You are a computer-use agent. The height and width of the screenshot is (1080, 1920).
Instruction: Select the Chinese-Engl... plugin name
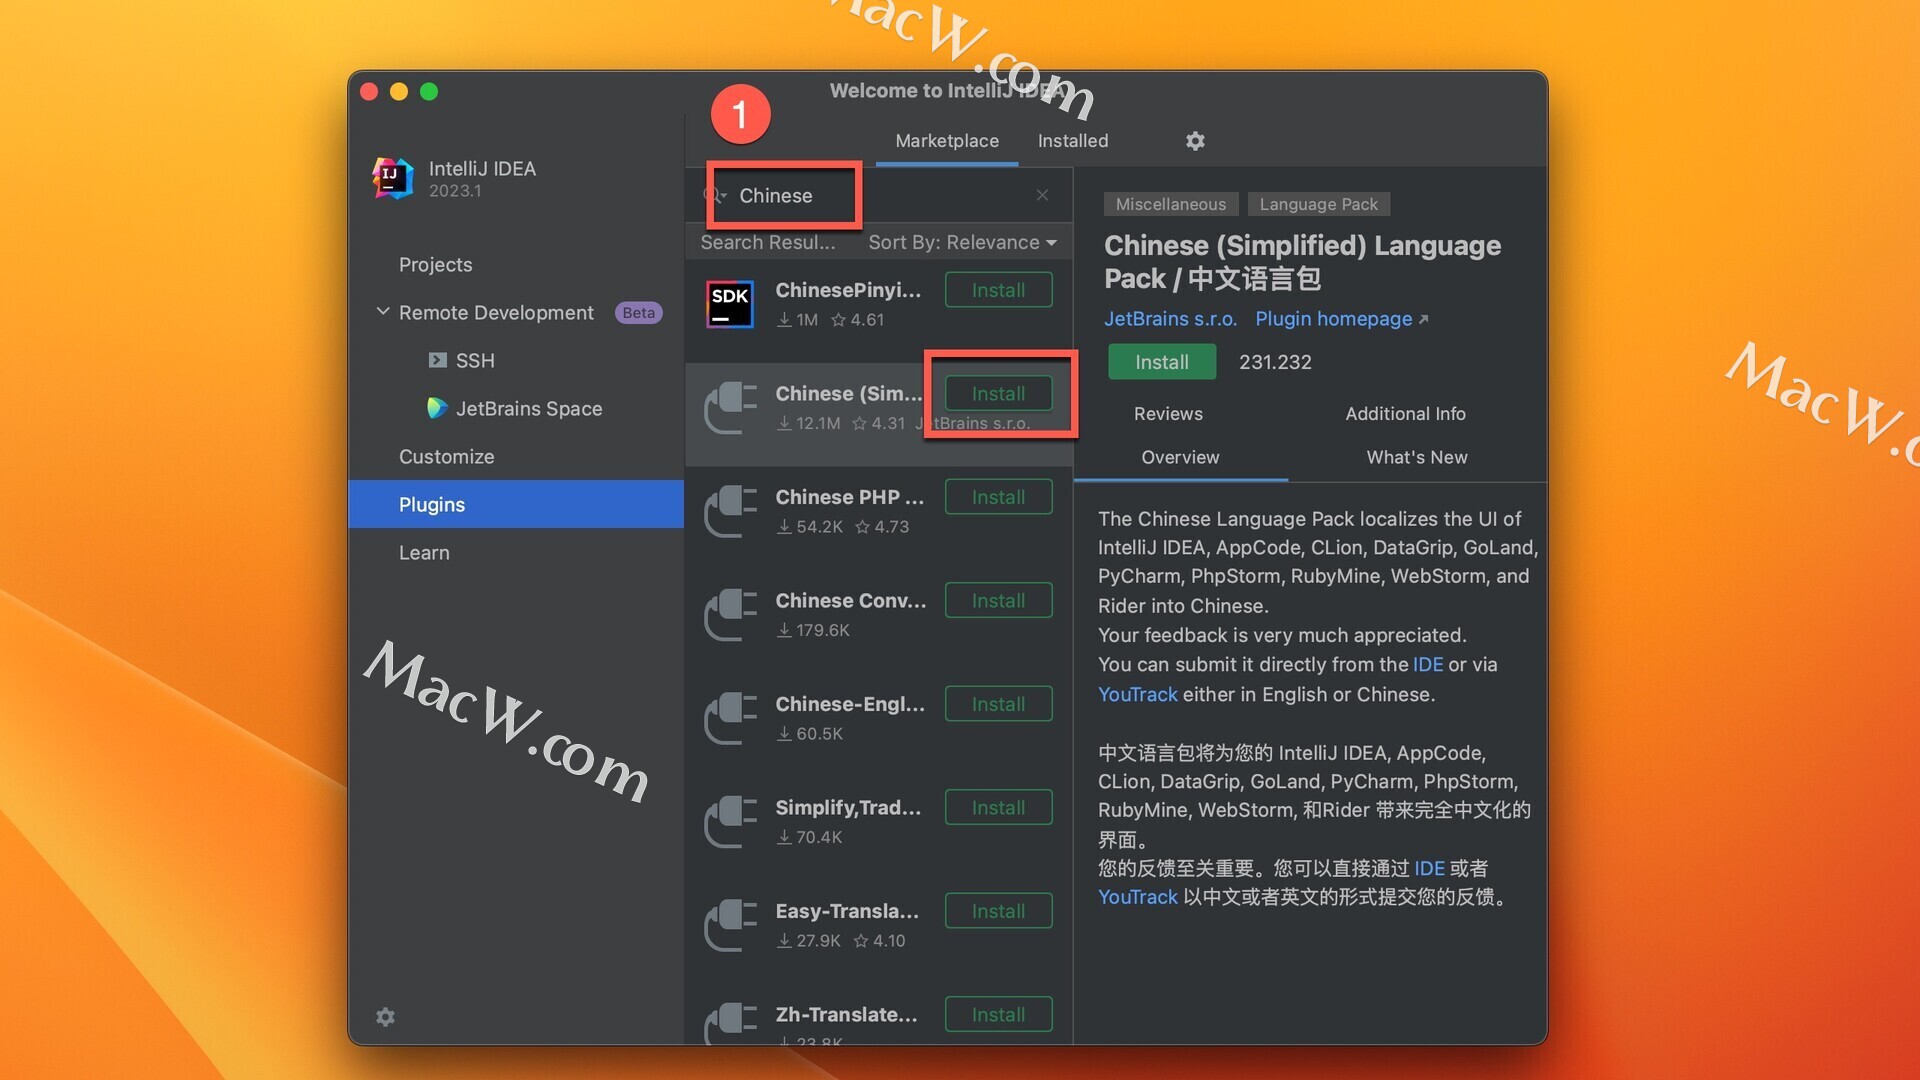coord(850,704)
